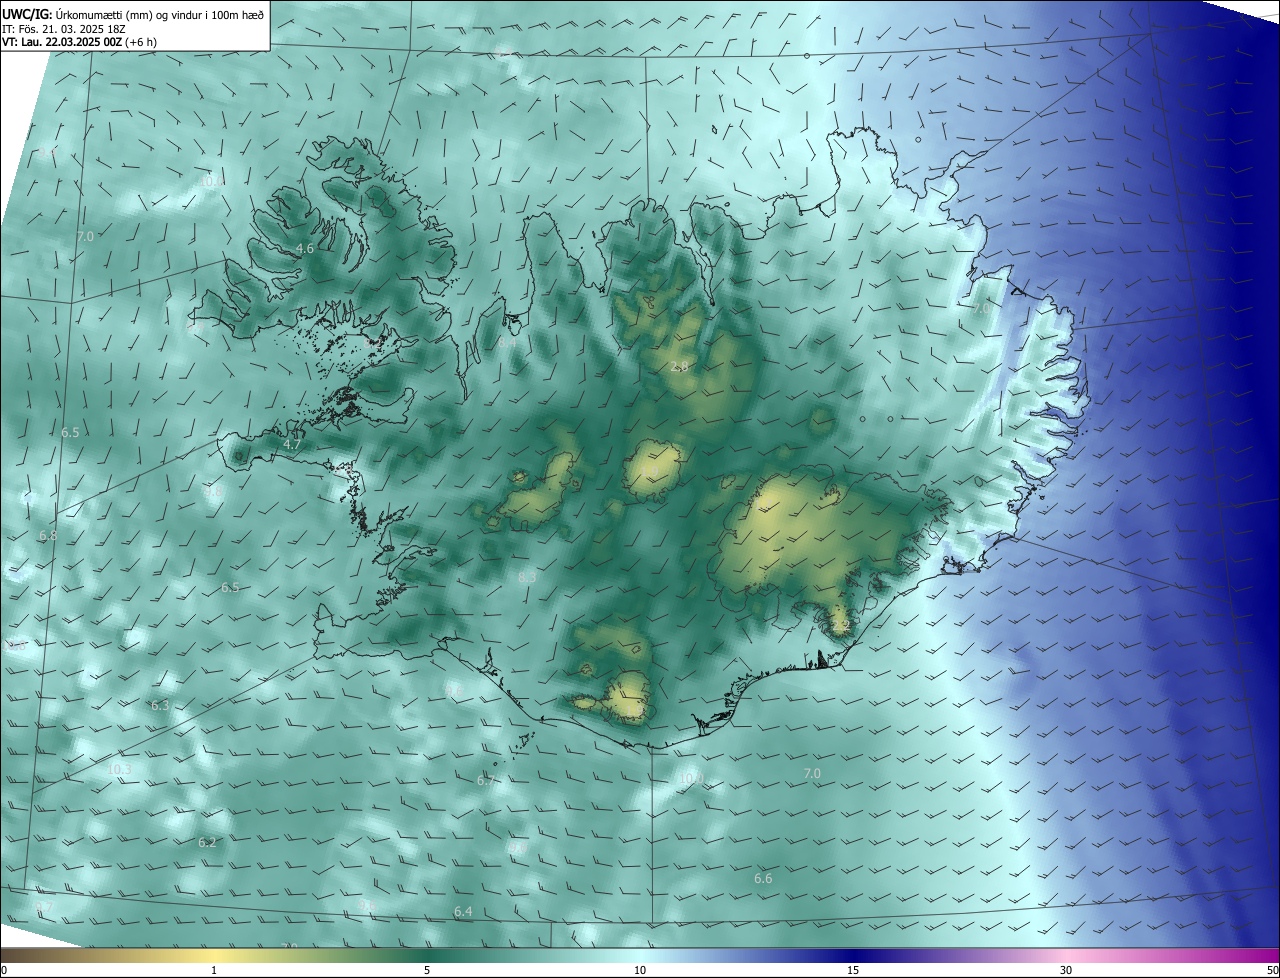Click the 4.6 value over the Westfjords
This screenshot has height=978, width=1280.
tap(305, 248)
